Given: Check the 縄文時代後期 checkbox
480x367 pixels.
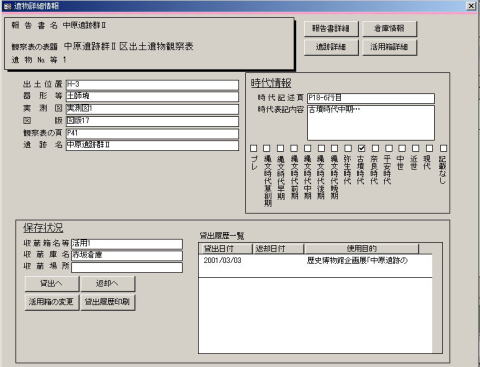Looking at the screenshot, I should [x=321, y=148].
